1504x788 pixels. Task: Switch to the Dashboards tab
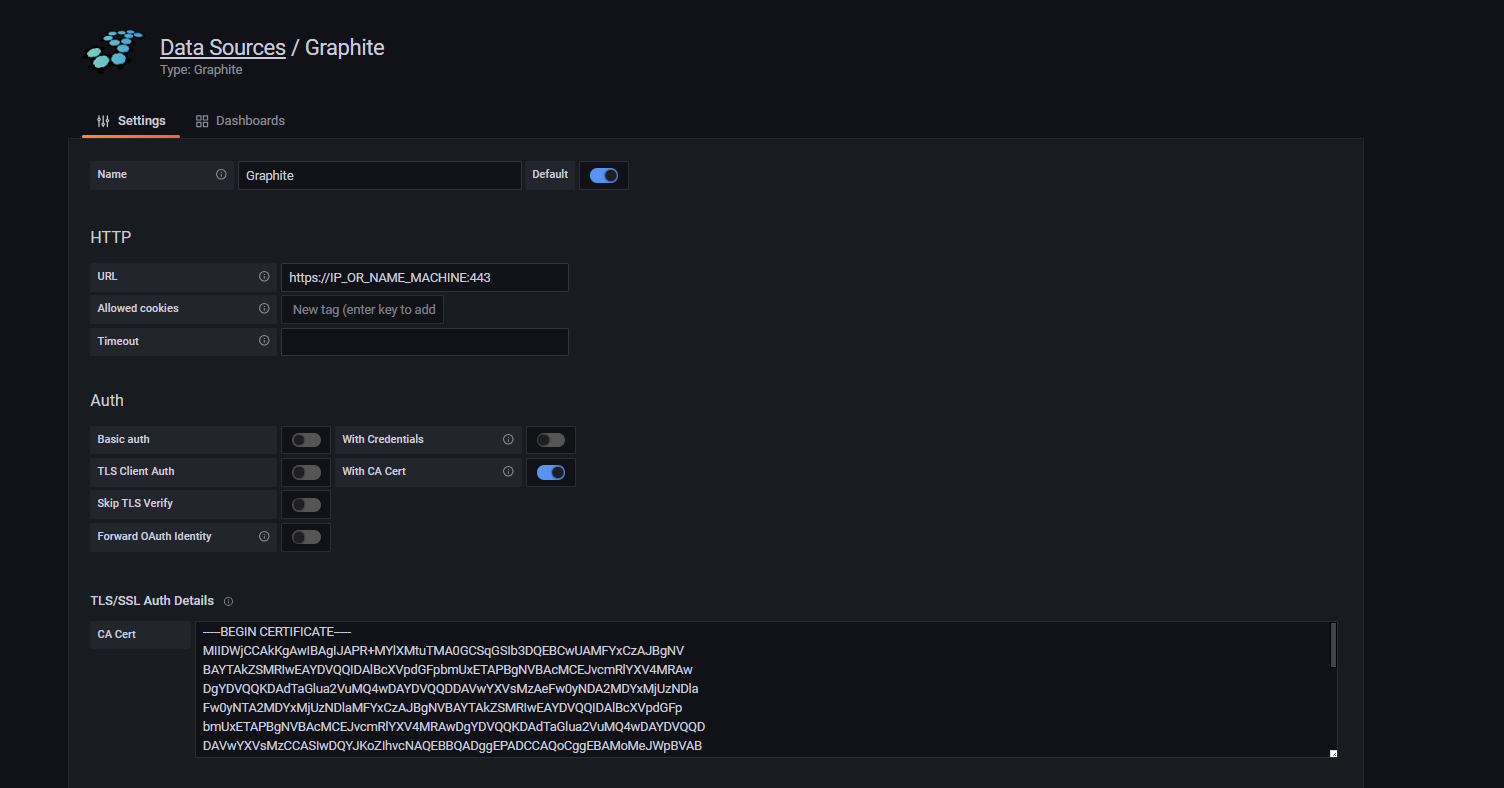[x=240, y=121]
